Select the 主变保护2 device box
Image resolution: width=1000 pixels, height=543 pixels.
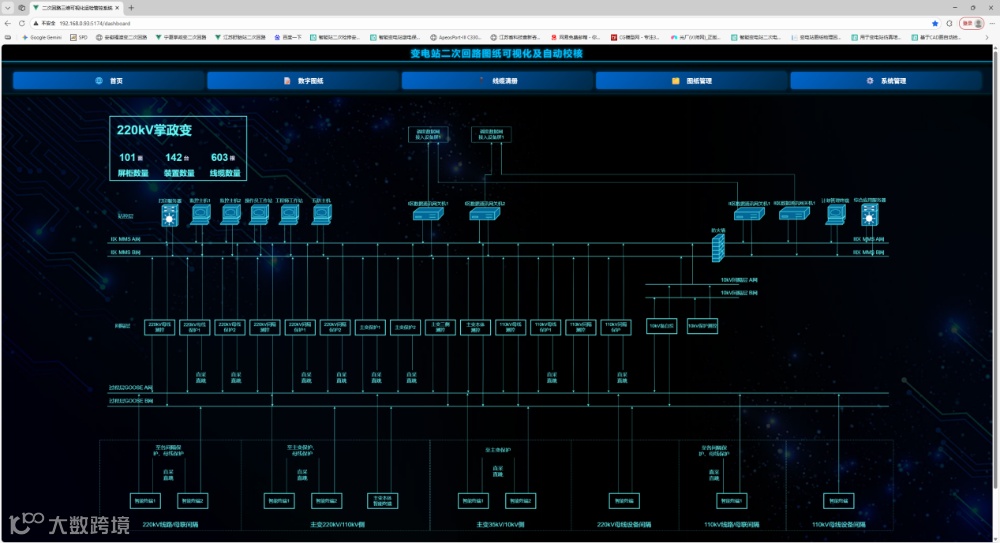coord(405,327)
